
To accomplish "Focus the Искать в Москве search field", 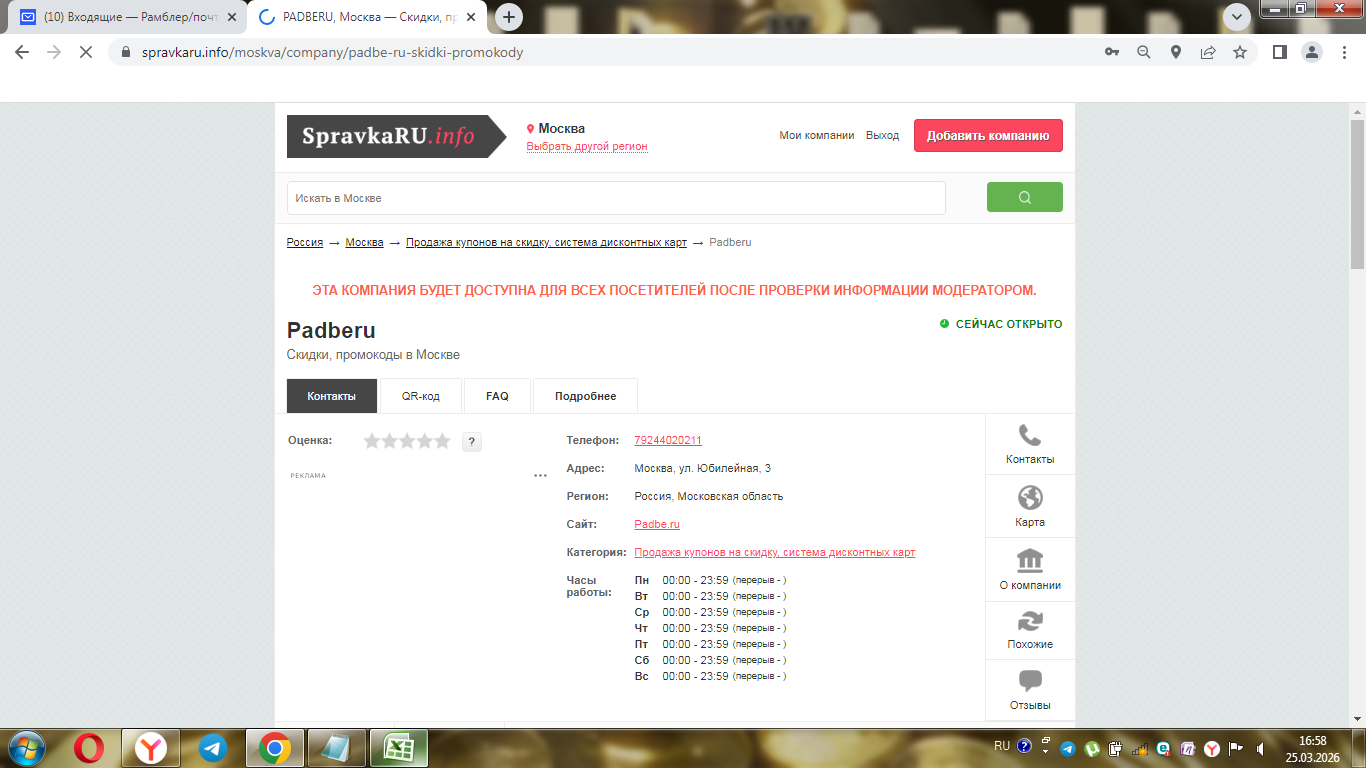I will point(616,198).
